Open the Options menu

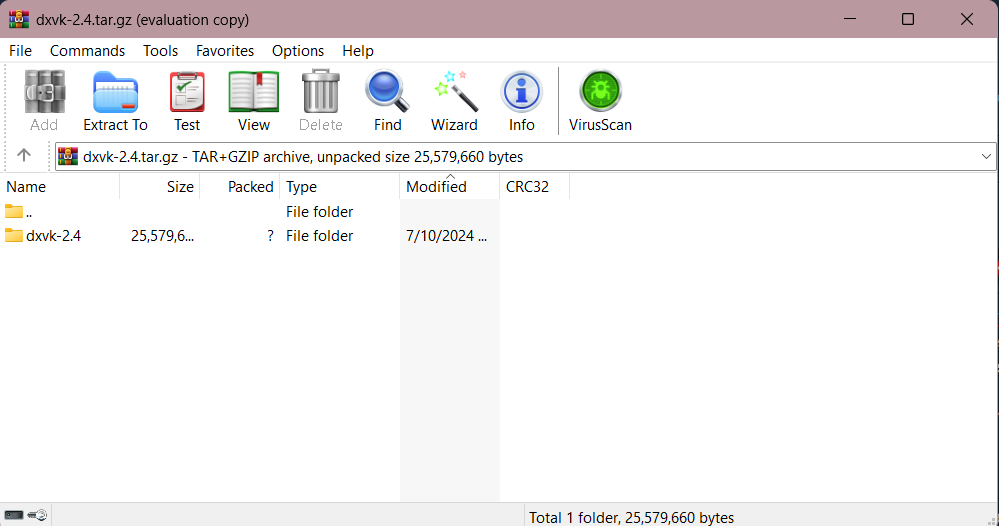coord(298,50)
